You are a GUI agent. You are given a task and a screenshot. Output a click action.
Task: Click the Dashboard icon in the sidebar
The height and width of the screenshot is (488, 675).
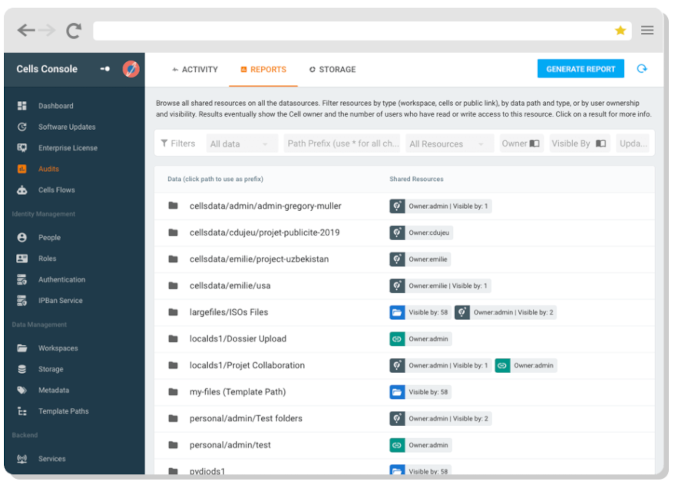pyautogui.click(x=22, y=106)
